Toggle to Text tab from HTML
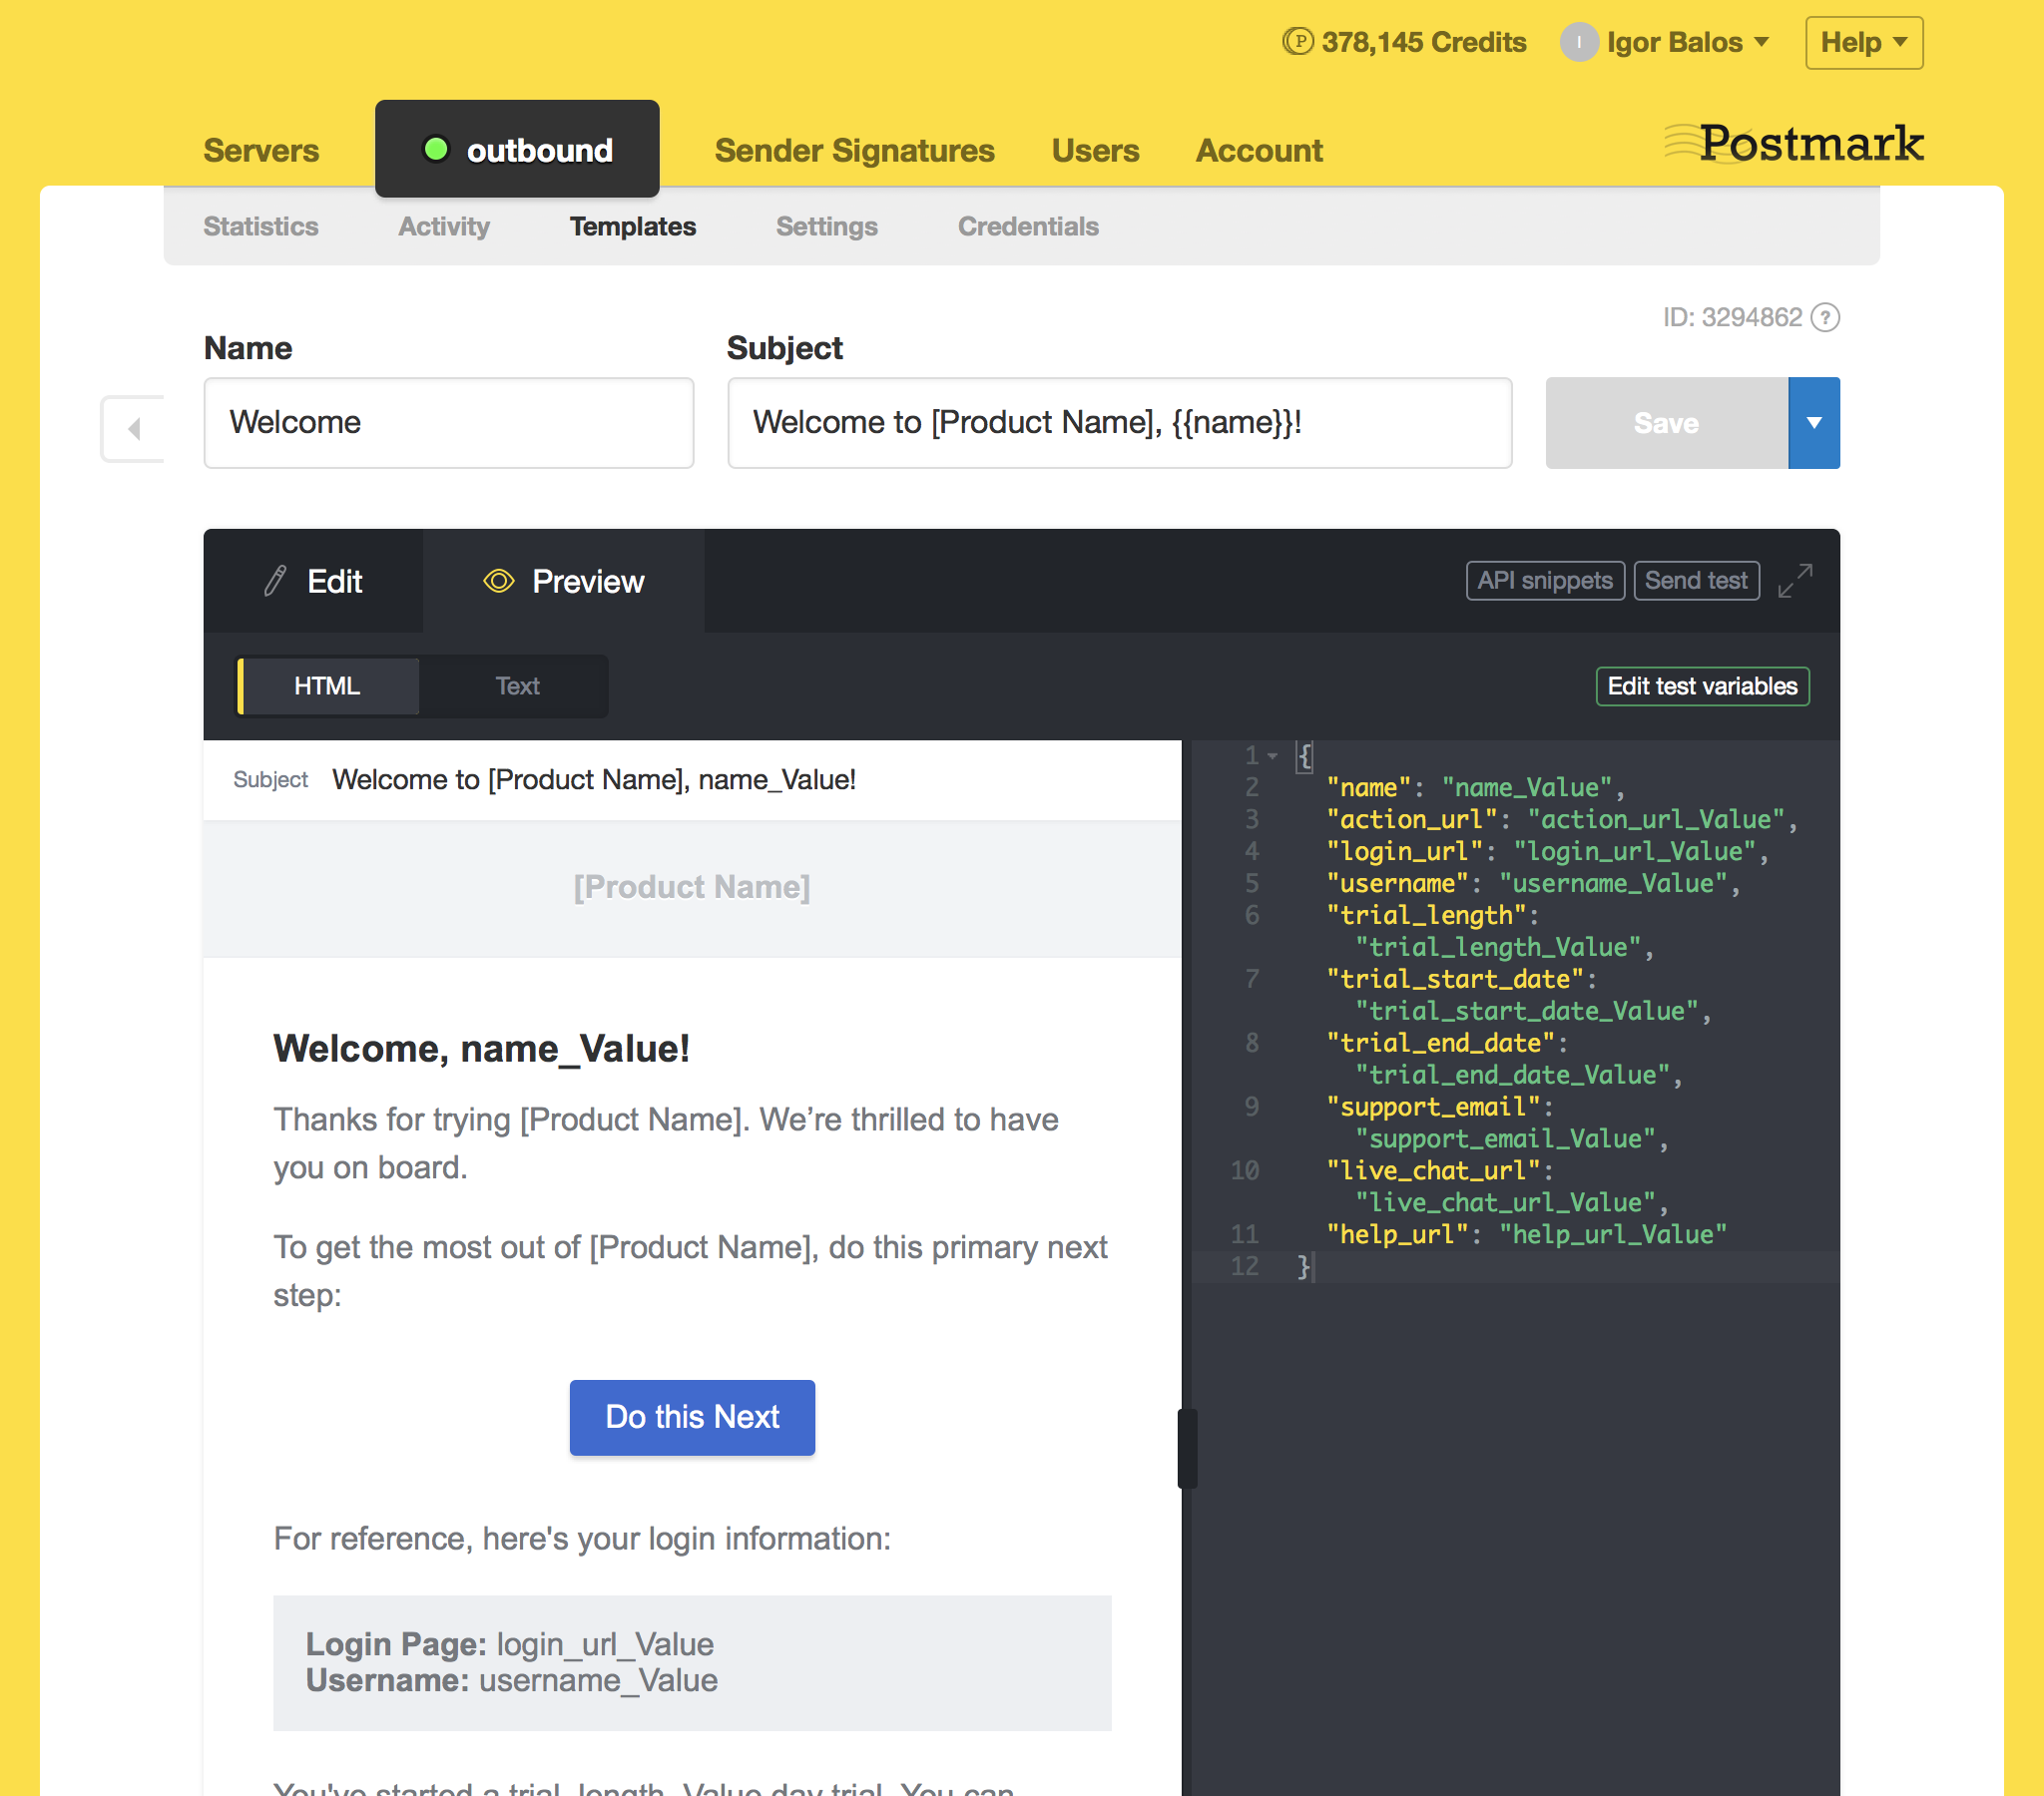 click(518, 682)
